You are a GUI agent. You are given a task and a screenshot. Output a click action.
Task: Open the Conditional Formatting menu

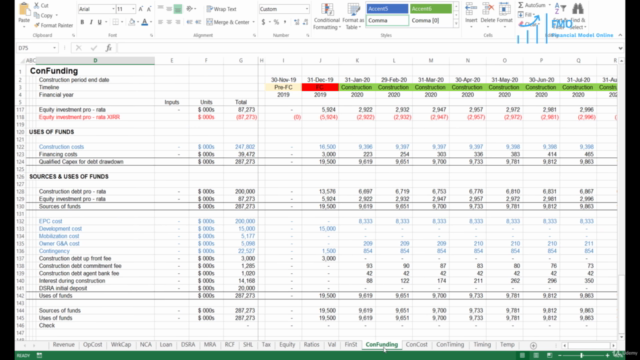(327, 16)
